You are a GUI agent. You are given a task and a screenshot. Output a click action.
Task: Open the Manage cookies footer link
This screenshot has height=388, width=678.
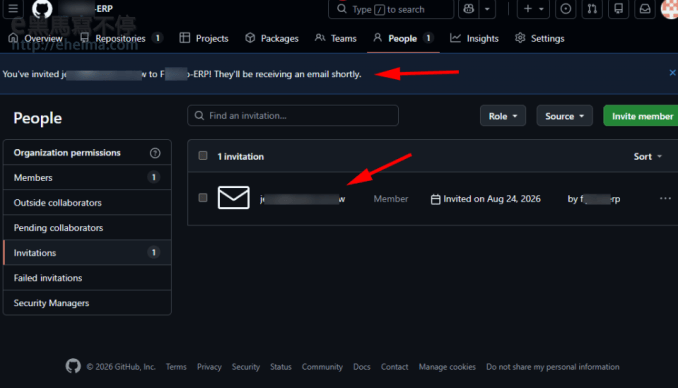click(447, 367)
